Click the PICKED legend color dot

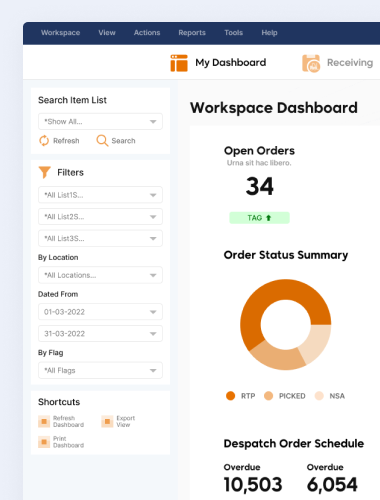click(x=268, y=396)
